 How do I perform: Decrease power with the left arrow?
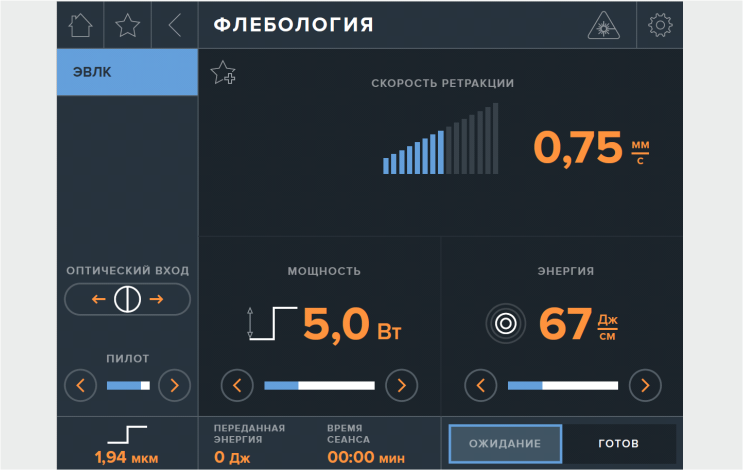(x=237, y=385)
